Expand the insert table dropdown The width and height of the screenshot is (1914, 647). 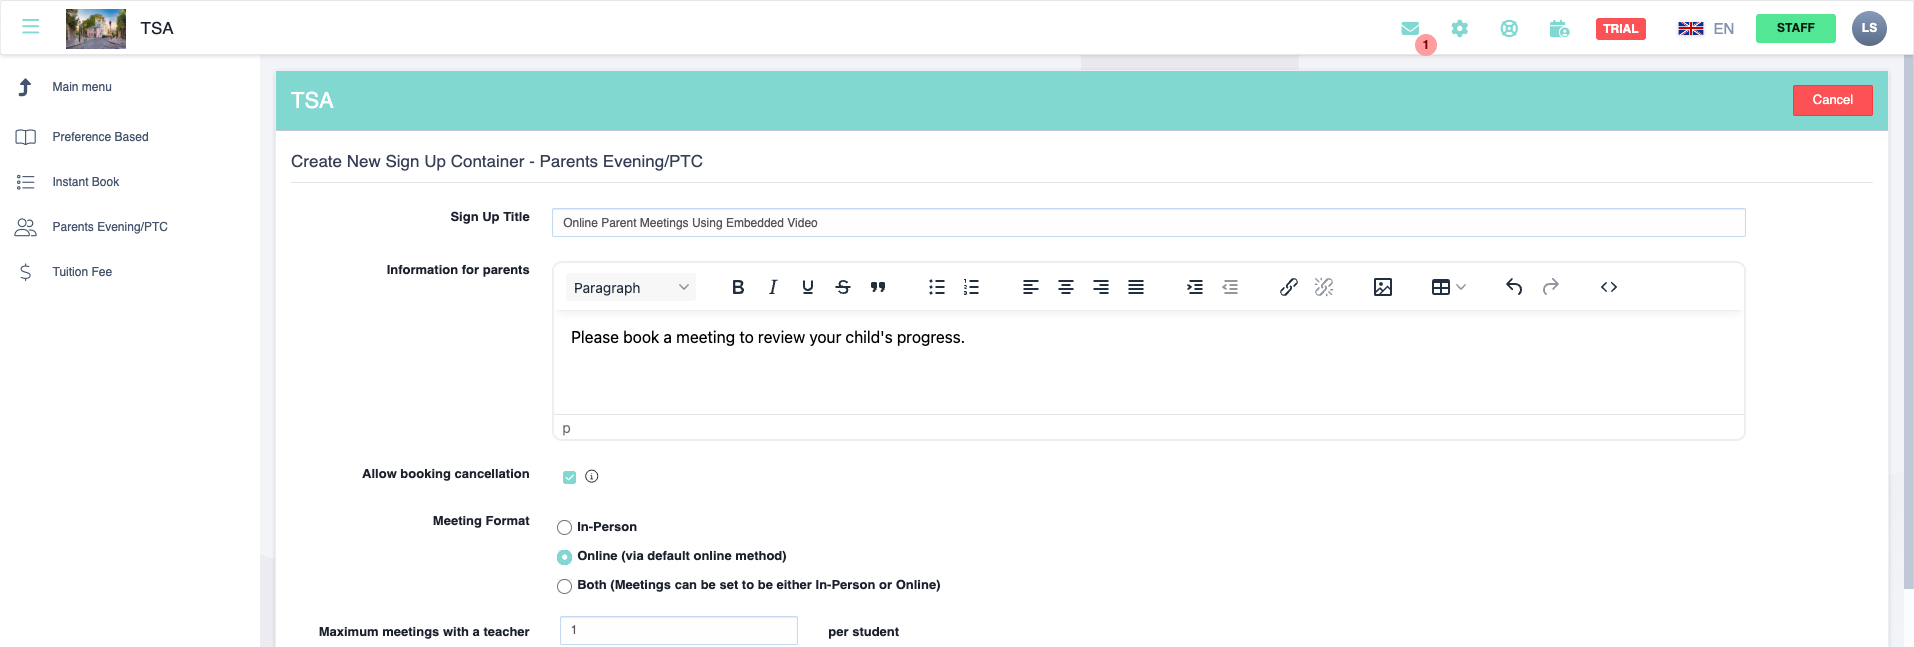(x=1448, y=287)
